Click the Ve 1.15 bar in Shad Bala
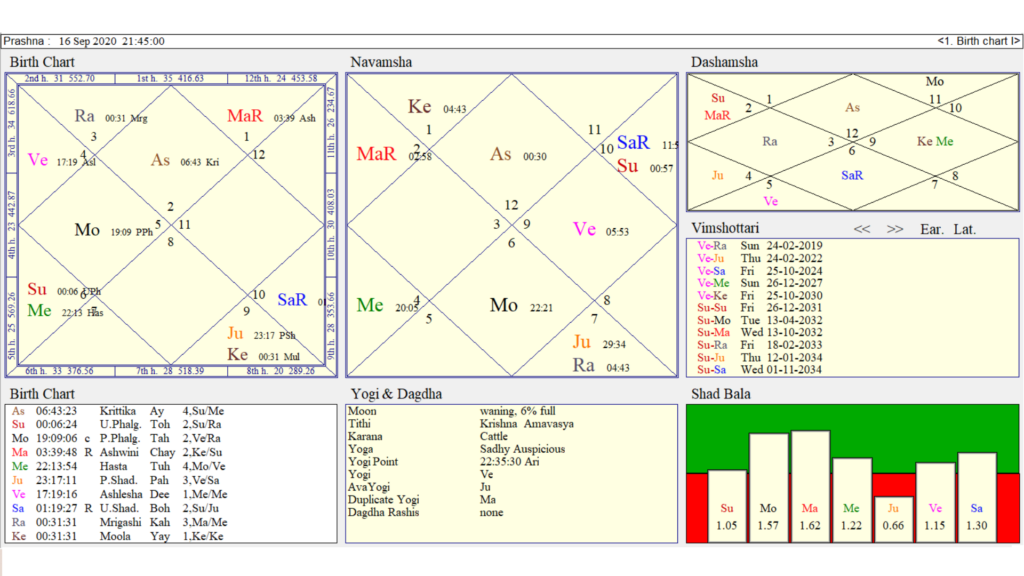Image resolution: width=1024 pixels, height=576 pixels. (935, 502)
